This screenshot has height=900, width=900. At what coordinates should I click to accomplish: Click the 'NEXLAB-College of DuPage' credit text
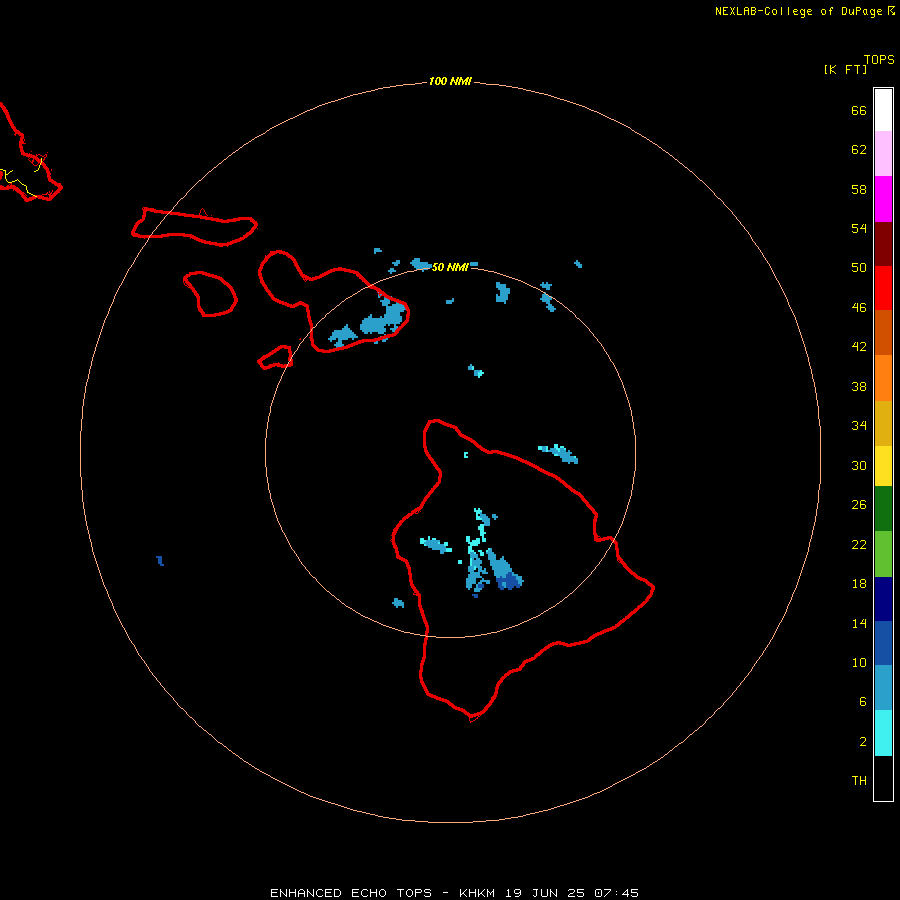click(798, 11)
